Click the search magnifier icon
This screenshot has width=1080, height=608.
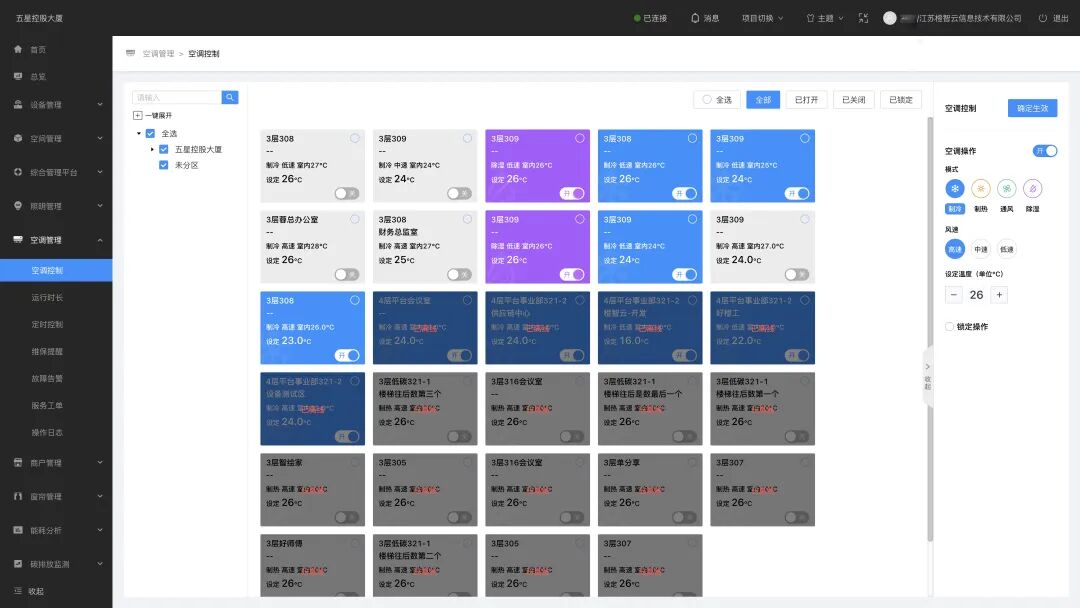click(231, 98)
